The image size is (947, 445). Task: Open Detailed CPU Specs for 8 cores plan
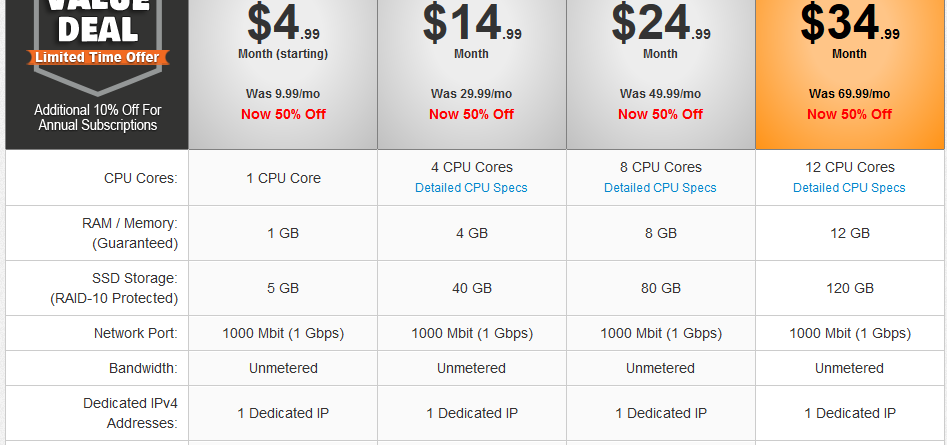[660, 188]
